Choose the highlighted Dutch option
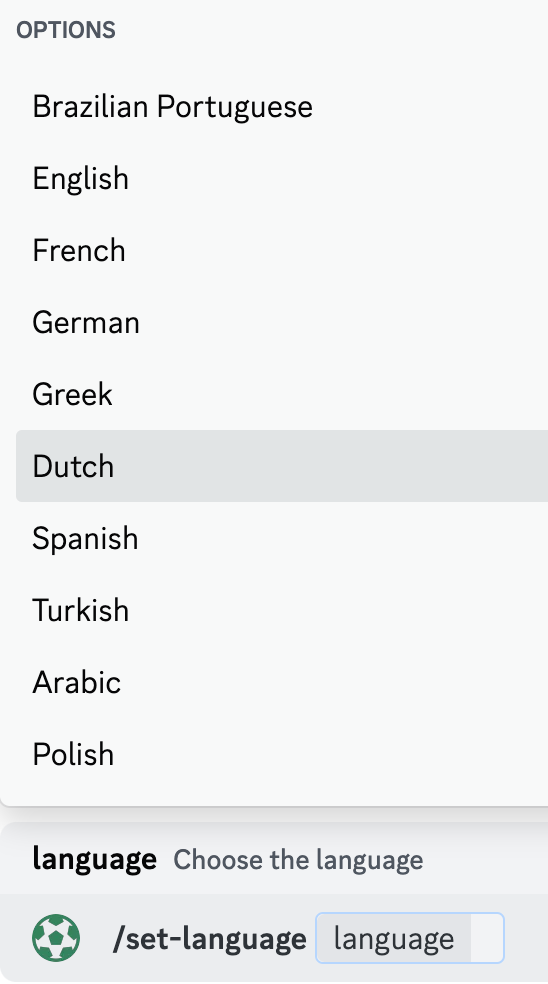The height and width of the screenshot is (984, 548). 282,466
